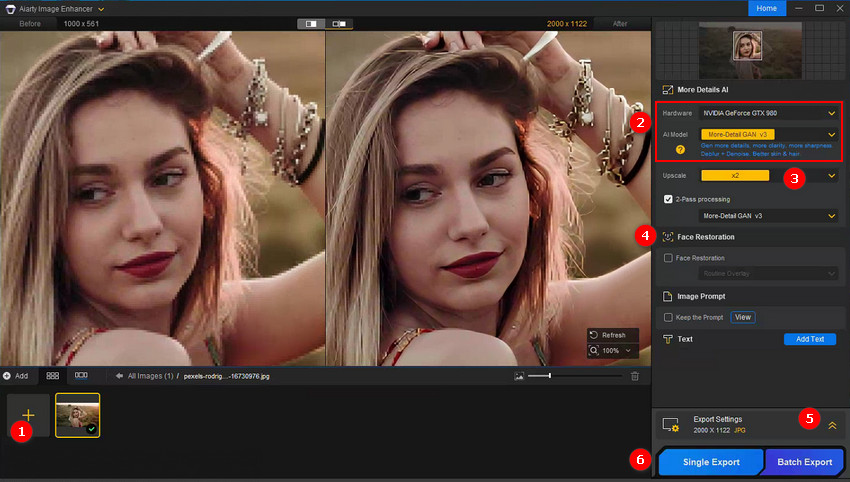Click the Single Export button
Viewport: 850px width, 482px height.
pos(710,462)
